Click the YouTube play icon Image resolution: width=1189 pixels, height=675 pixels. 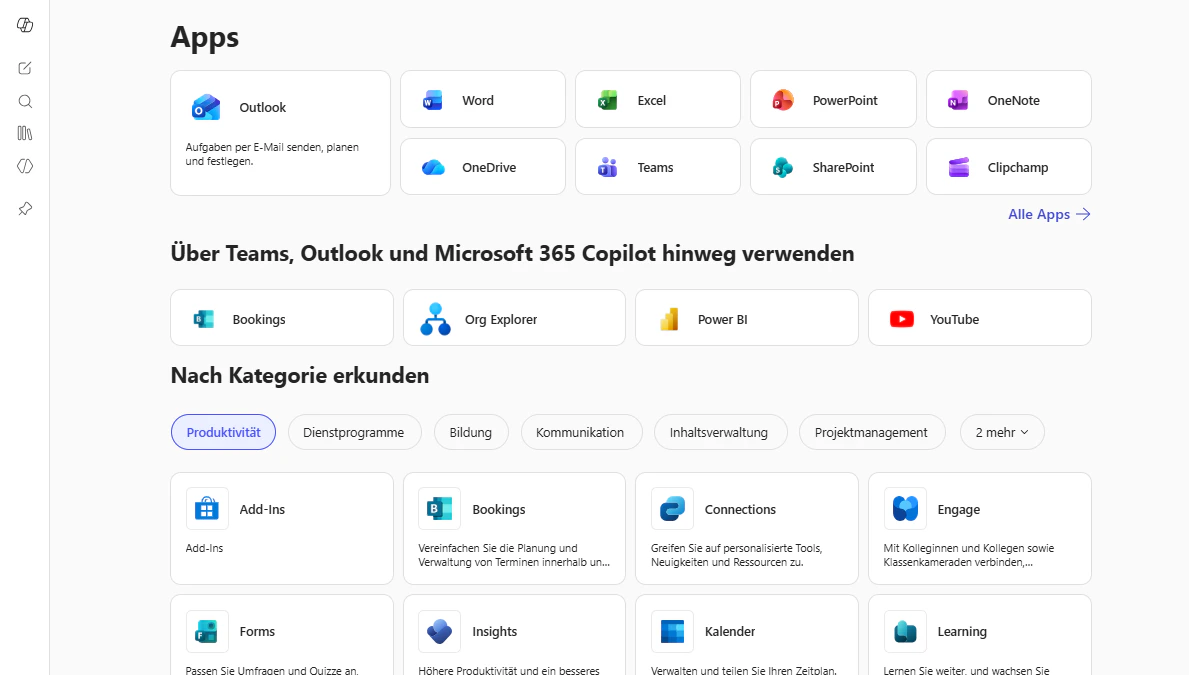[902, 319]
